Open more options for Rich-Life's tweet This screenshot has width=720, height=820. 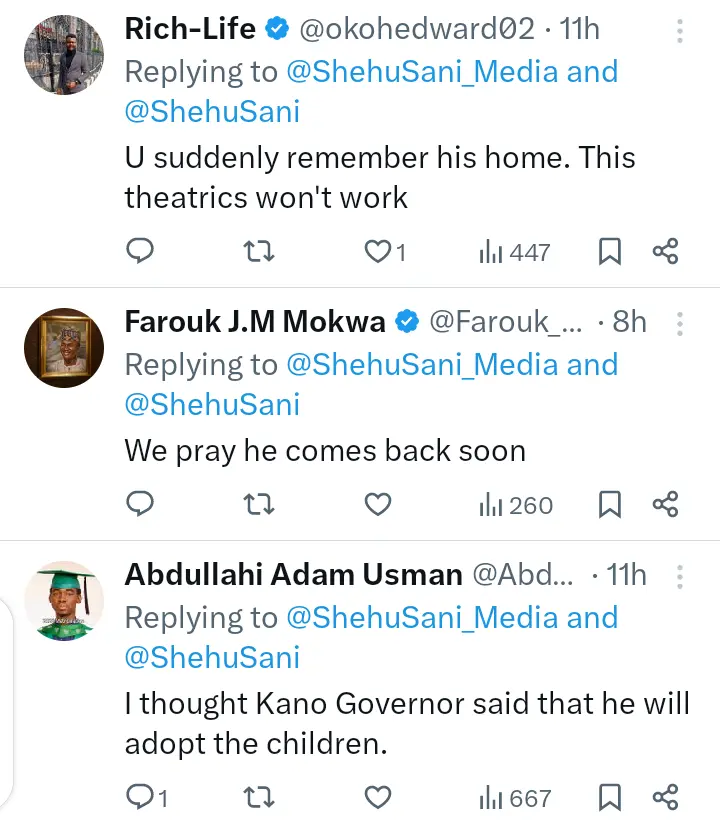coord(680,31)
